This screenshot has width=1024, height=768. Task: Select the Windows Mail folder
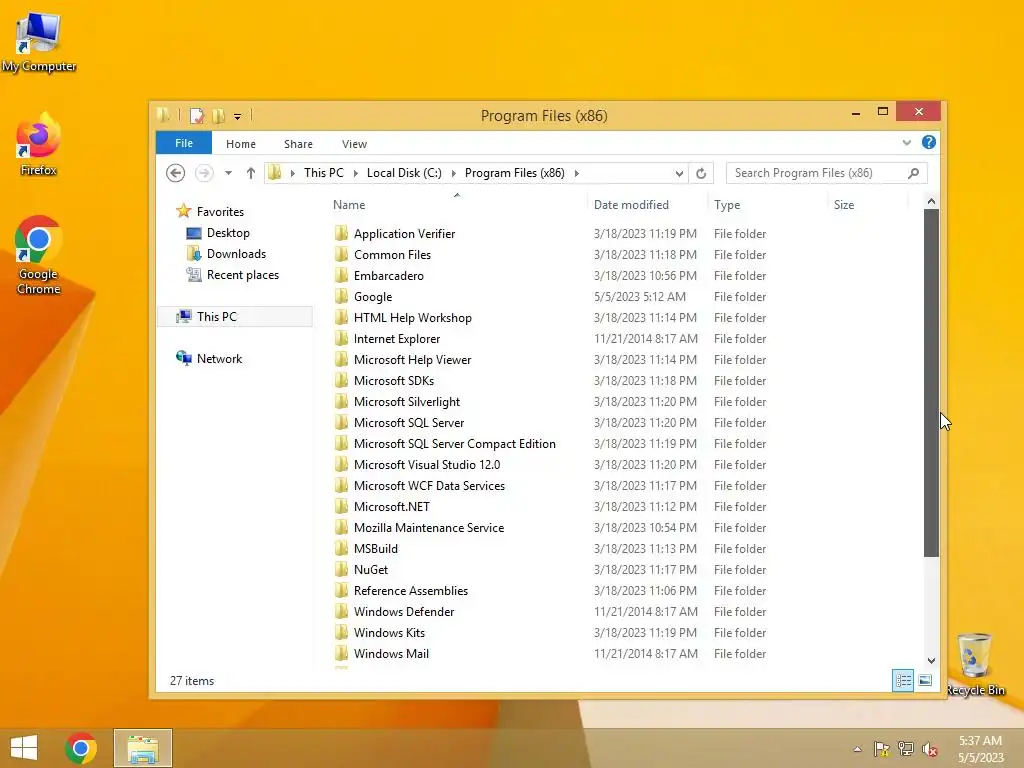coord(391,654)
